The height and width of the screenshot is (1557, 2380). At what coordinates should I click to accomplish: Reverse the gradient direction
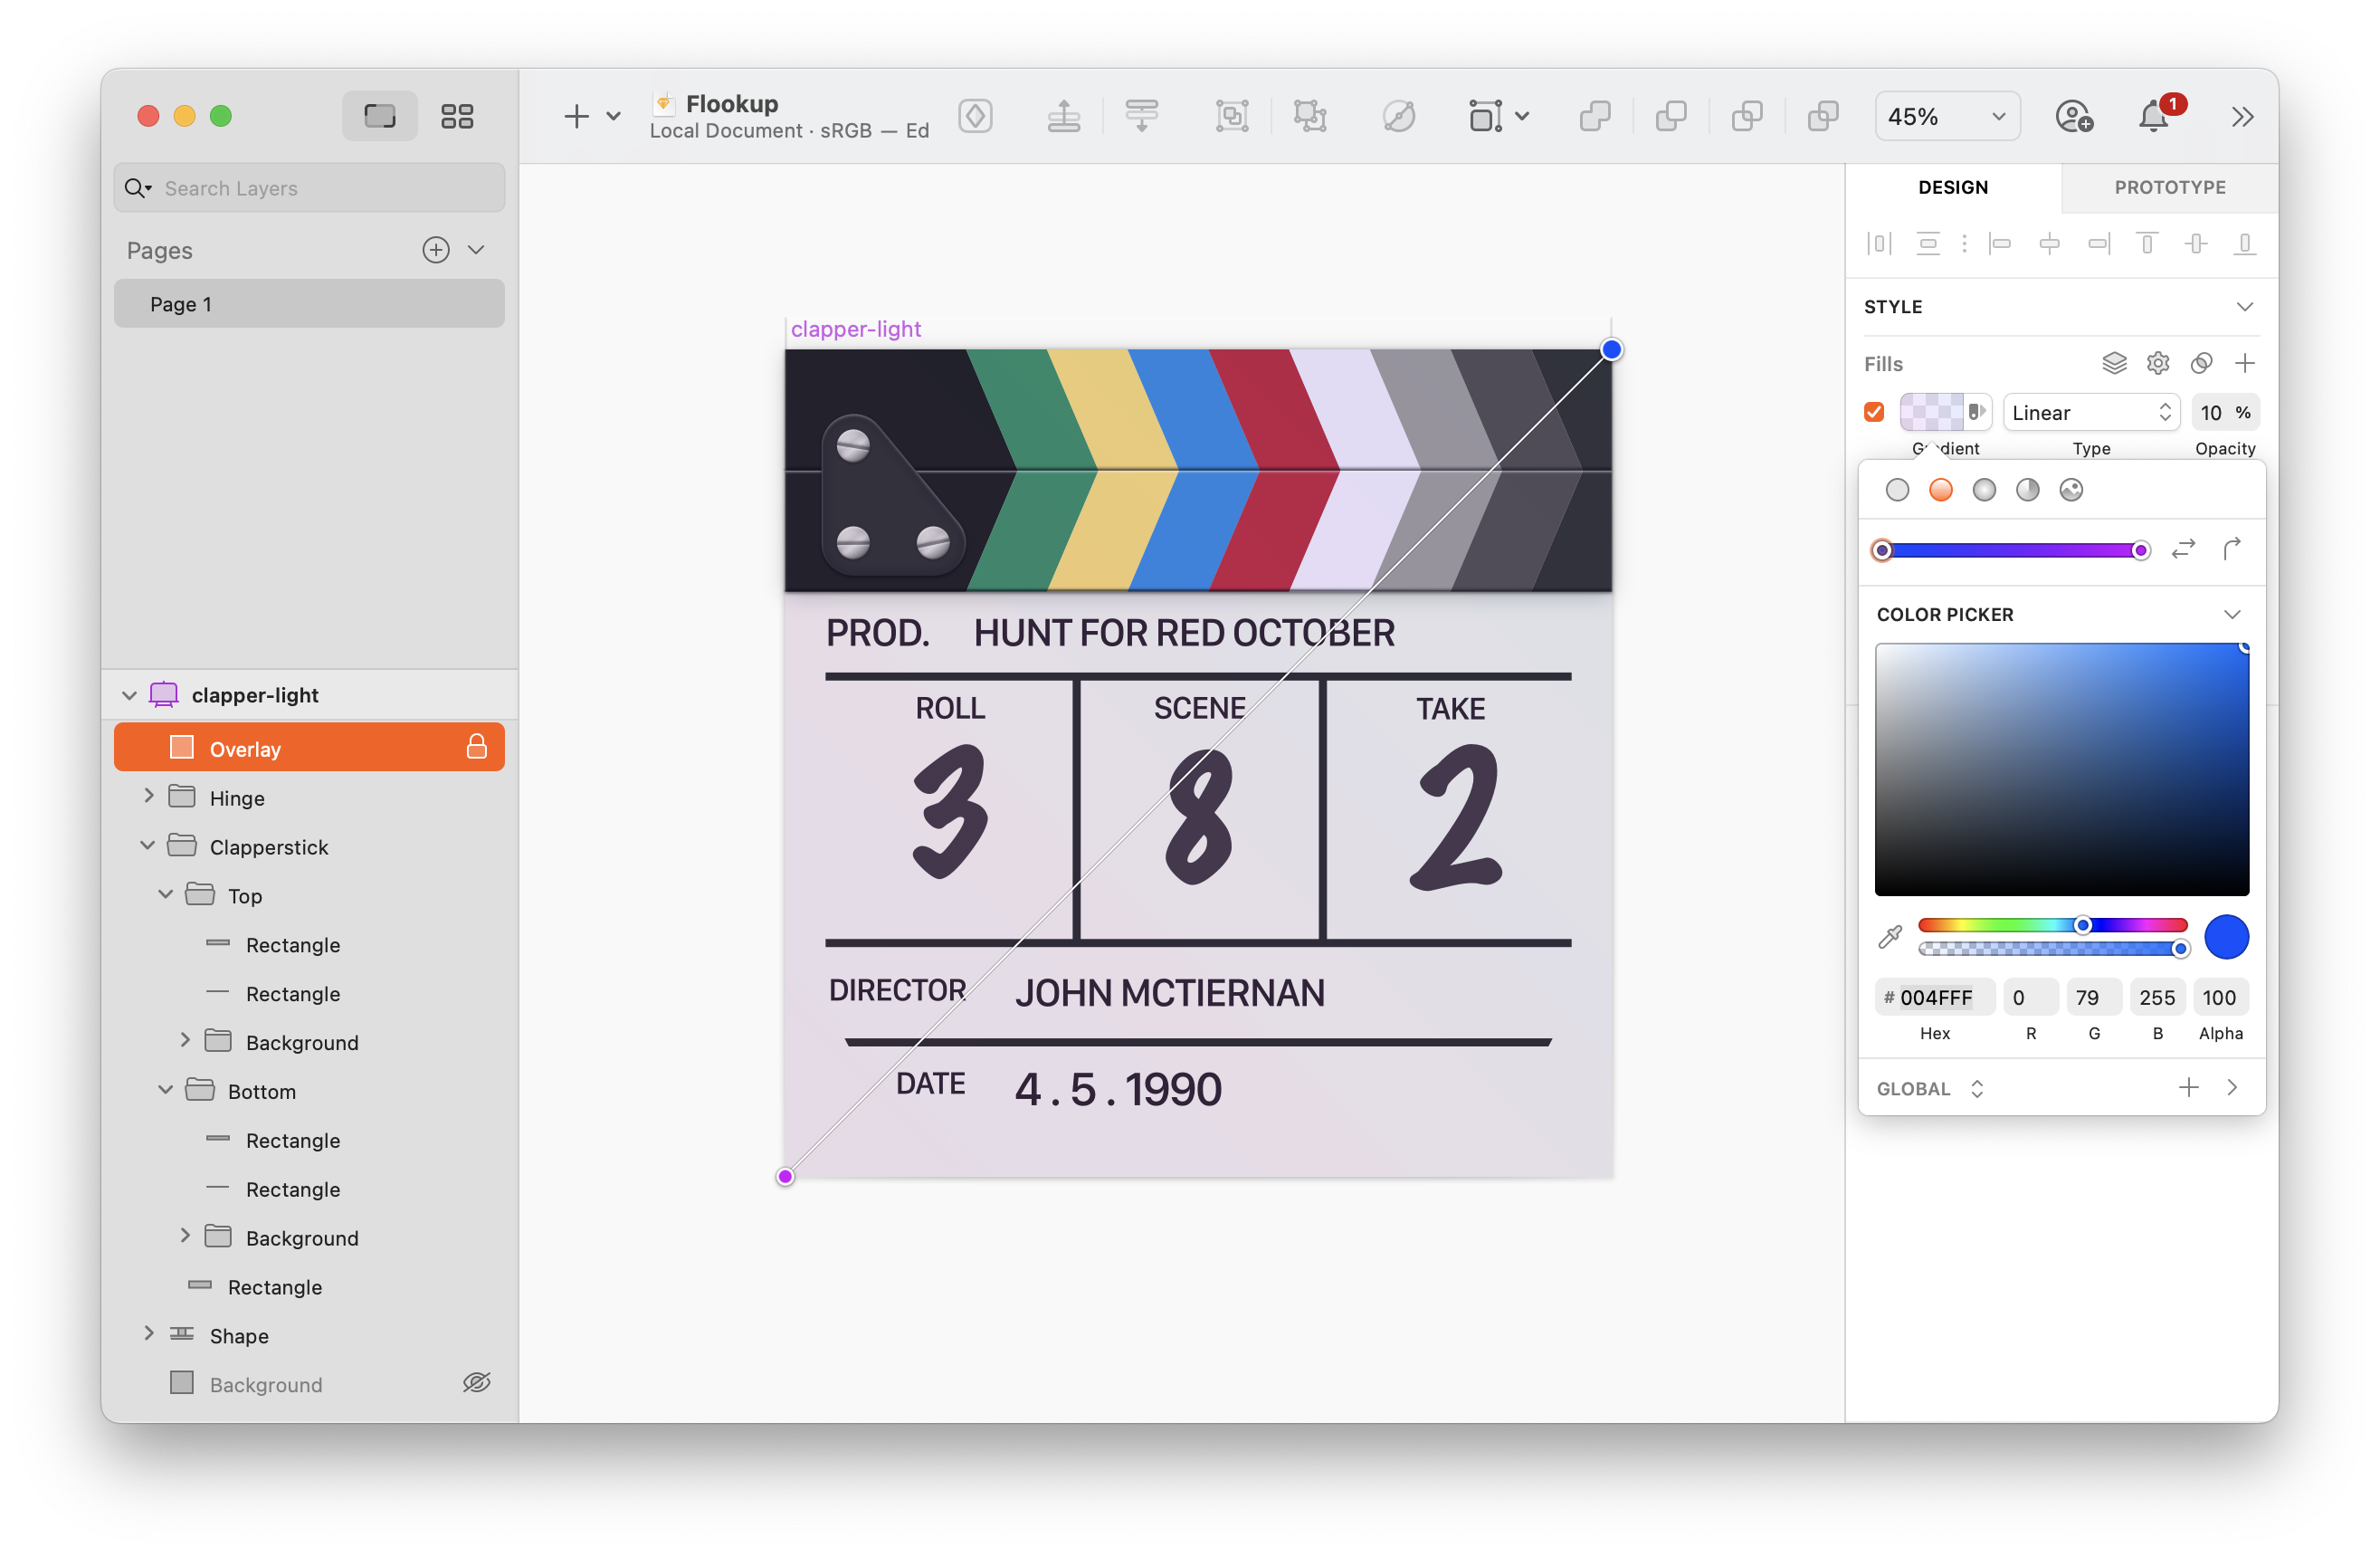(x=2184, y=549)
